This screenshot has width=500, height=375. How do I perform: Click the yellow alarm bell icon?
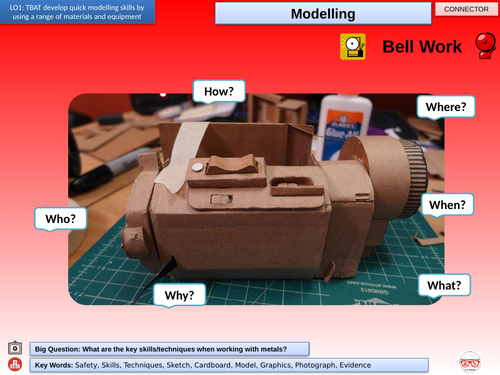tap(353, 47)
